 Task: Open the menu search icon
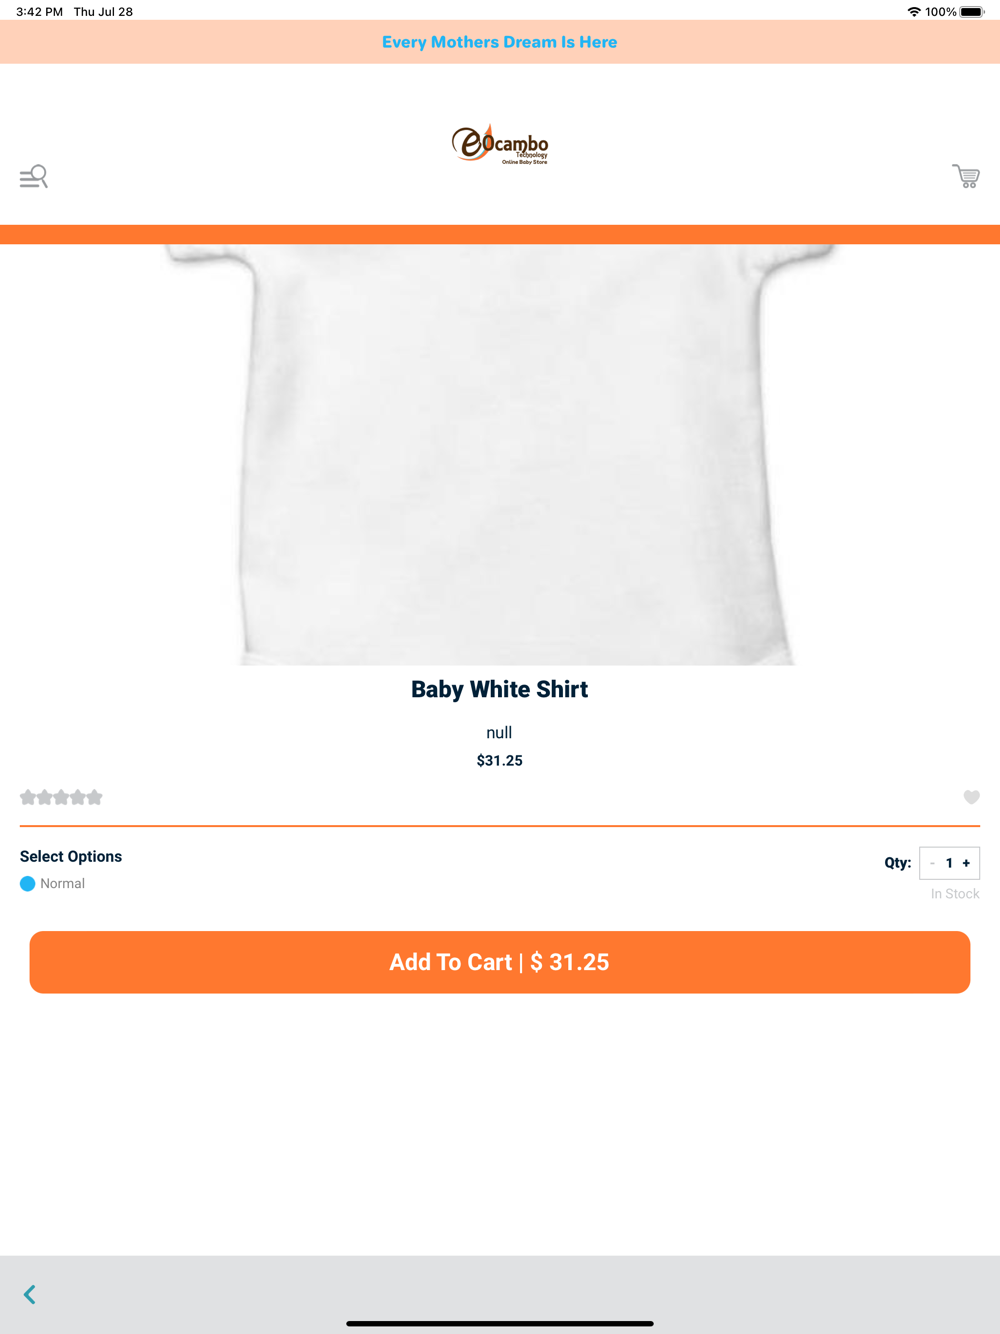click(34, 177)
